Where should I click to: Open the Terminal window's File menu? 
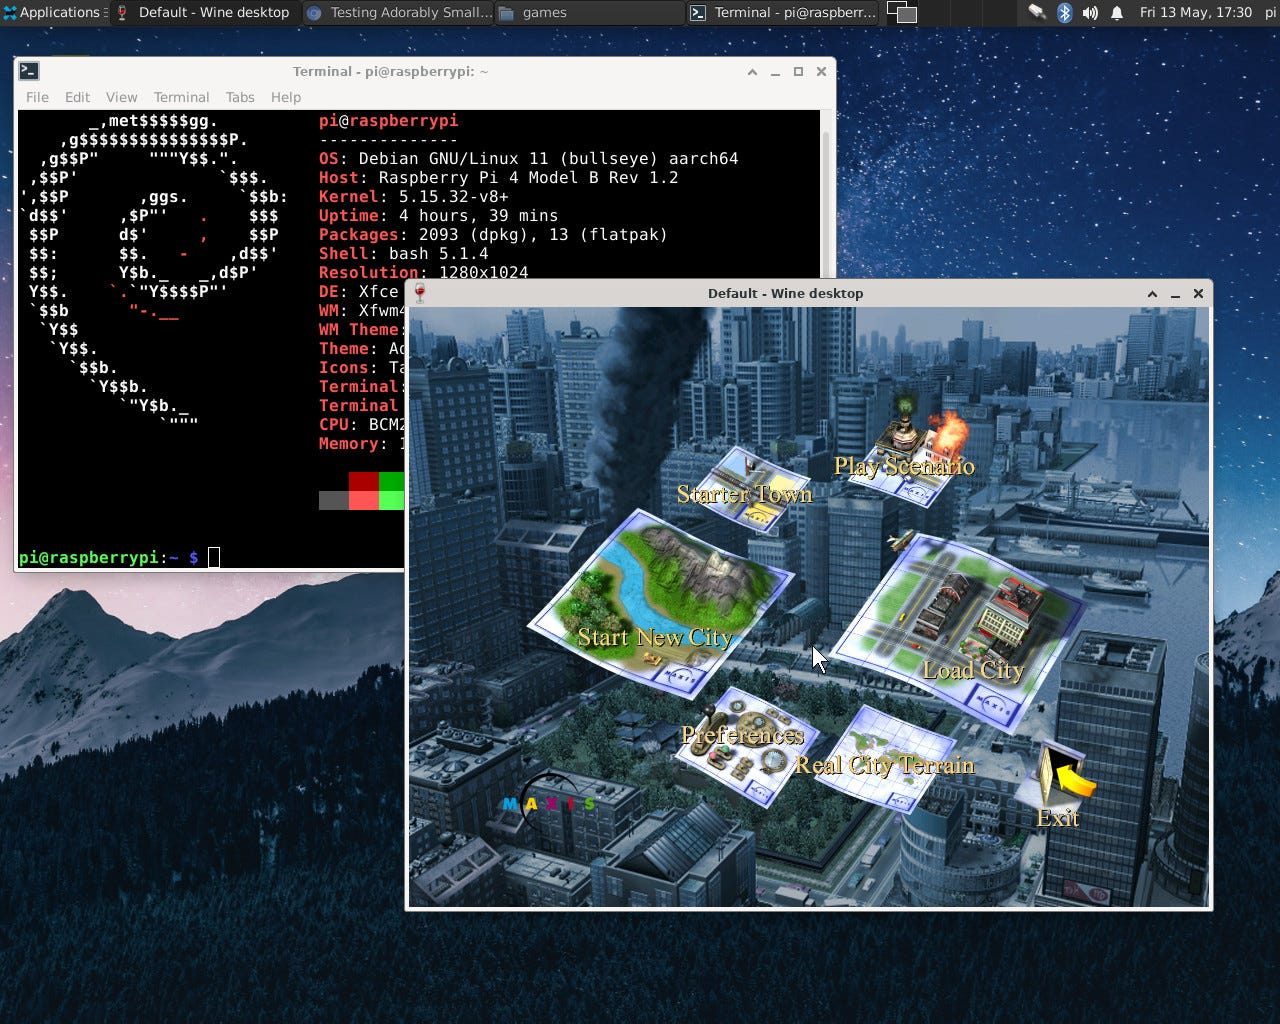point(37,97)
